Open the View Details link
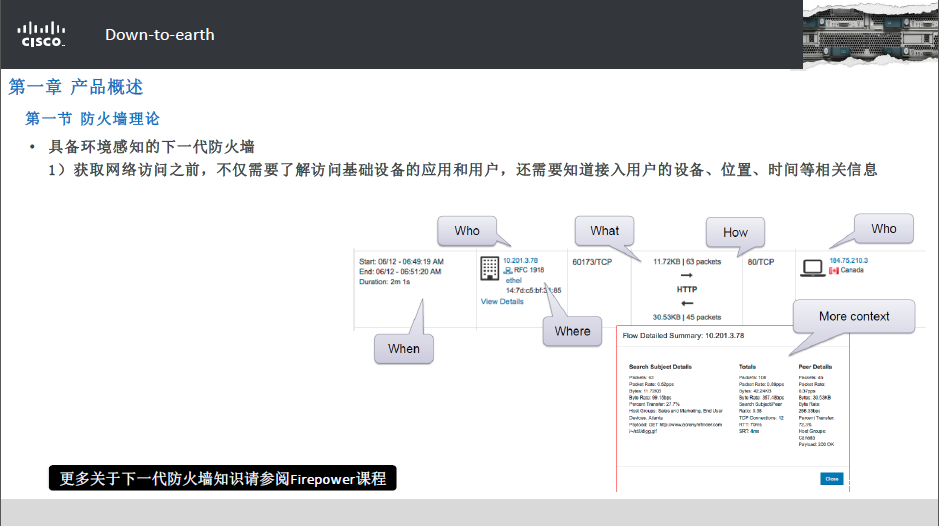Screen dimensions: 939x526 click(x=502, y=301)
